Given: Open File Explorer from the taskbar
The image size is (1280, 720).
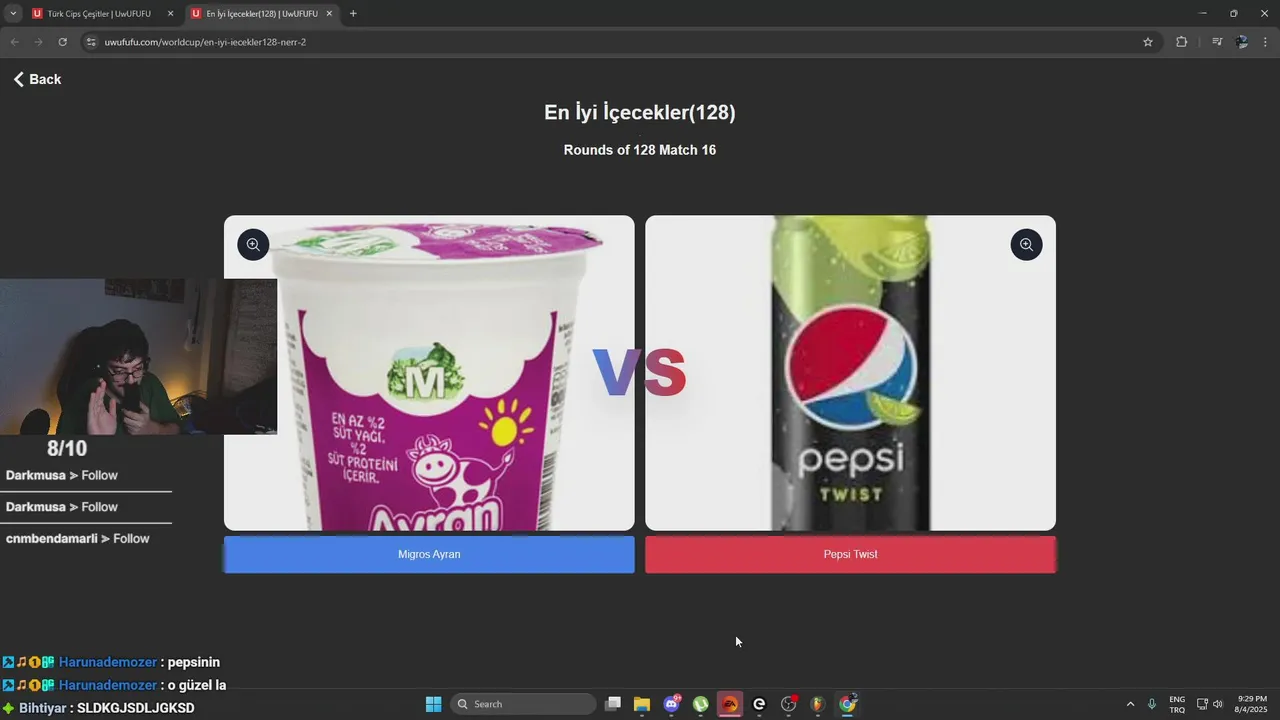Looking at the screenshot, I should pos(642,704).
